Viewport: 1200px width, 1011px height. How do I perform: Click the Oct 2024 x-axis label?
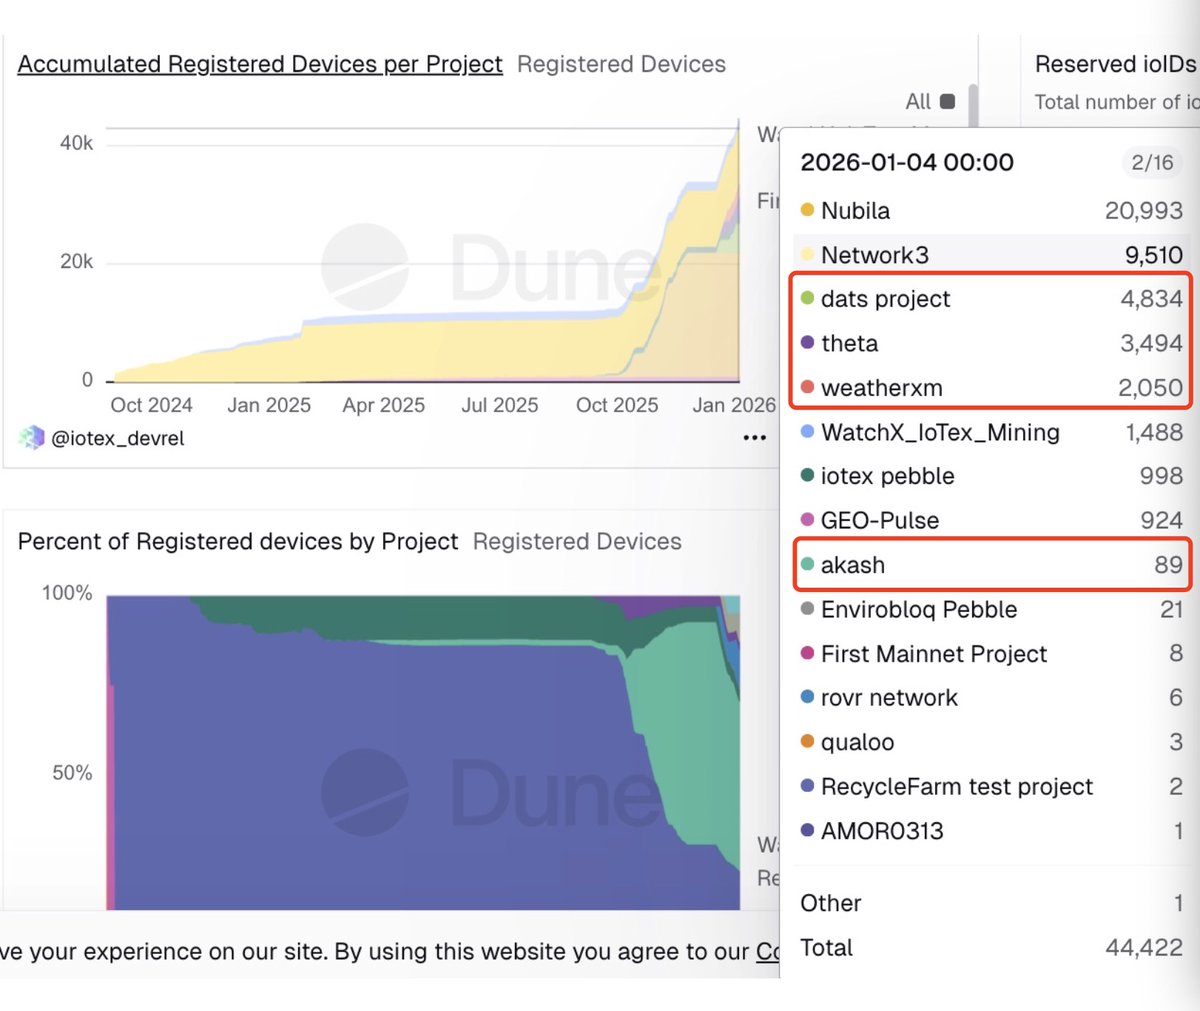151,405
